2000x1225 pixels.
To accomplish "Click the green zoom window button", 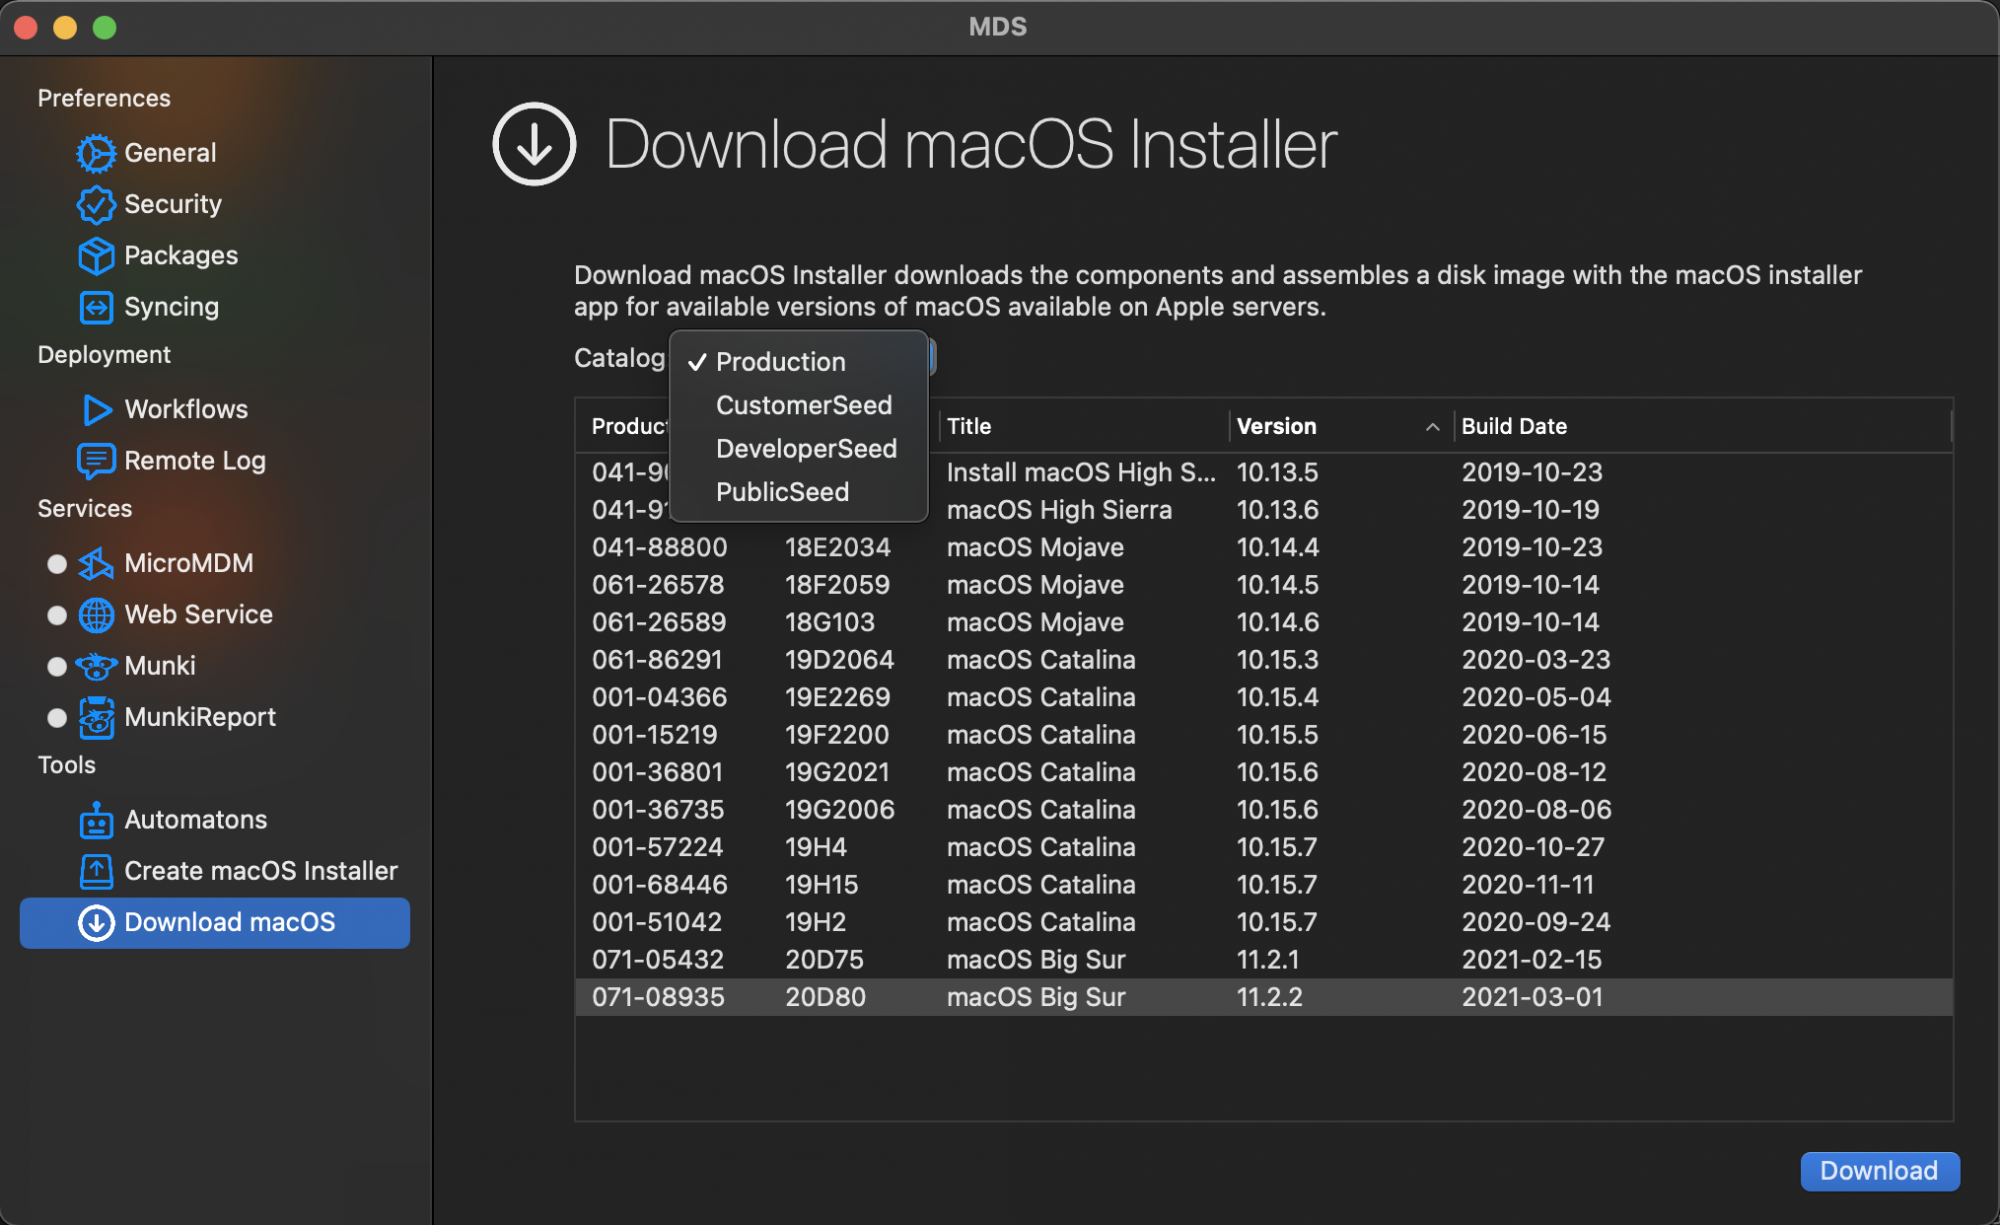I will [104, 27].
